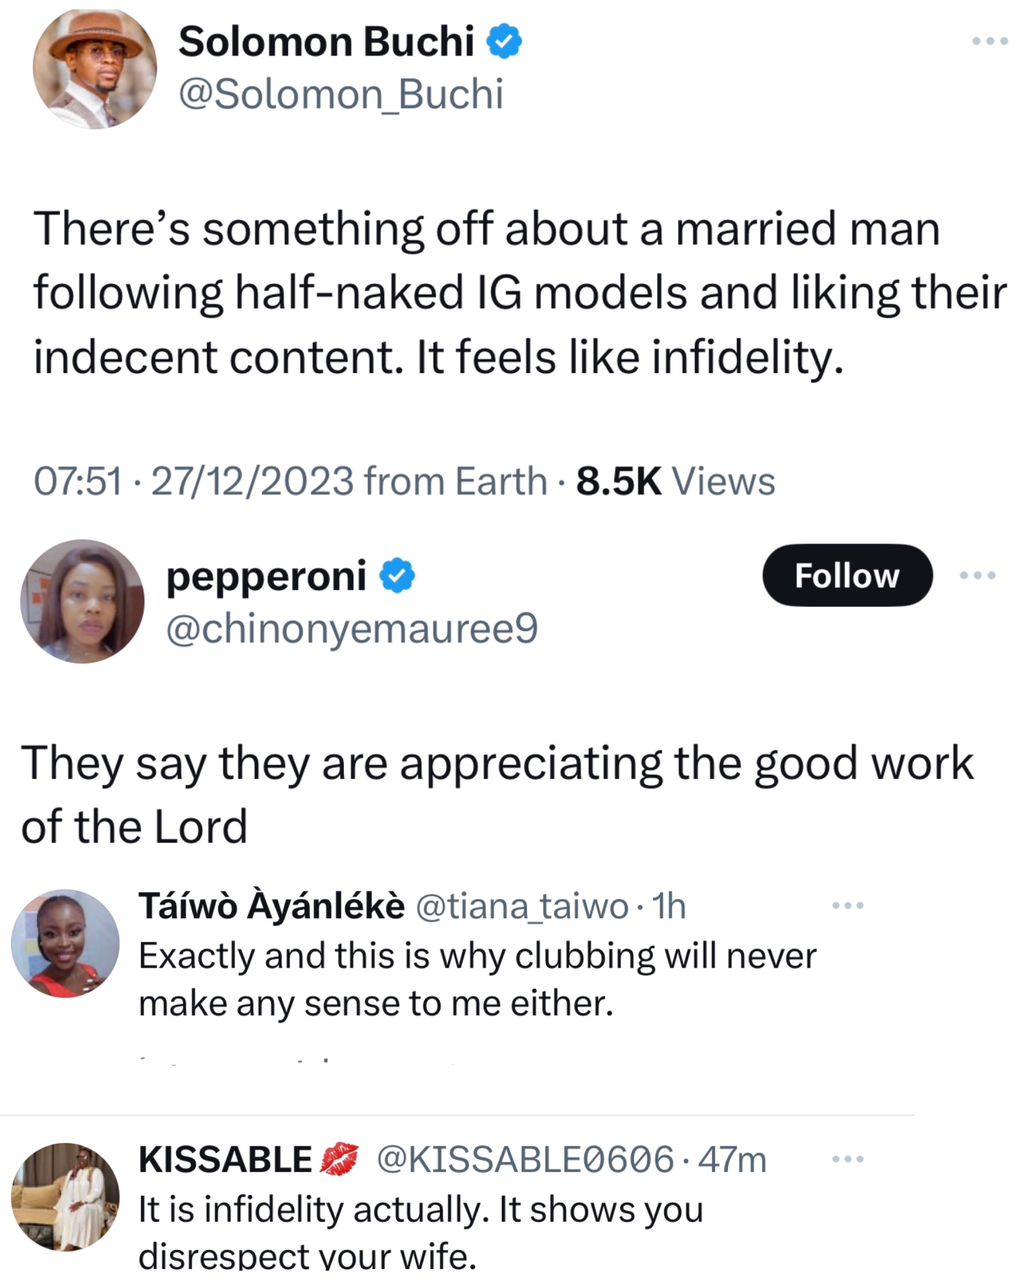This screenshot has width=1016, height=1280.
Task: Open Solomon Buchi's profile picture
Action: [x=94, y=70]
